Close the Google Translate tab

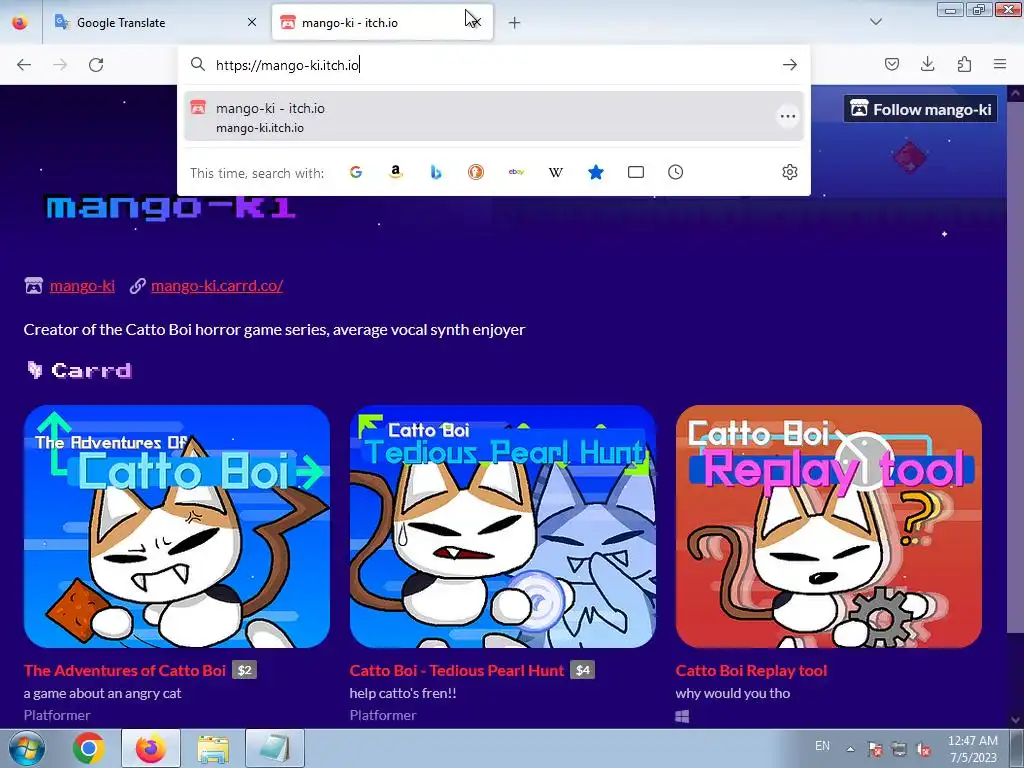[252, 22]
